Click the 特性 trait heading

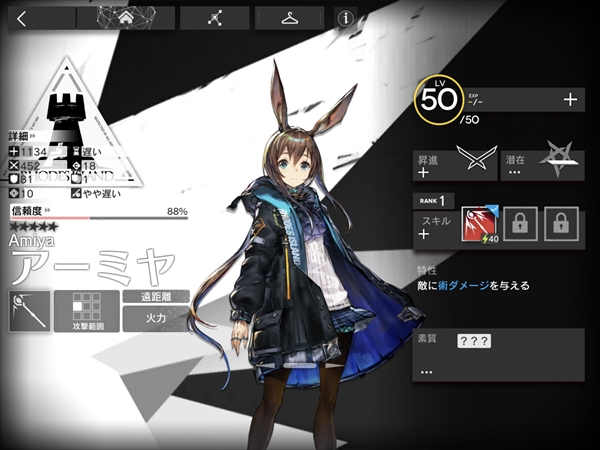(x=427, y=270)
